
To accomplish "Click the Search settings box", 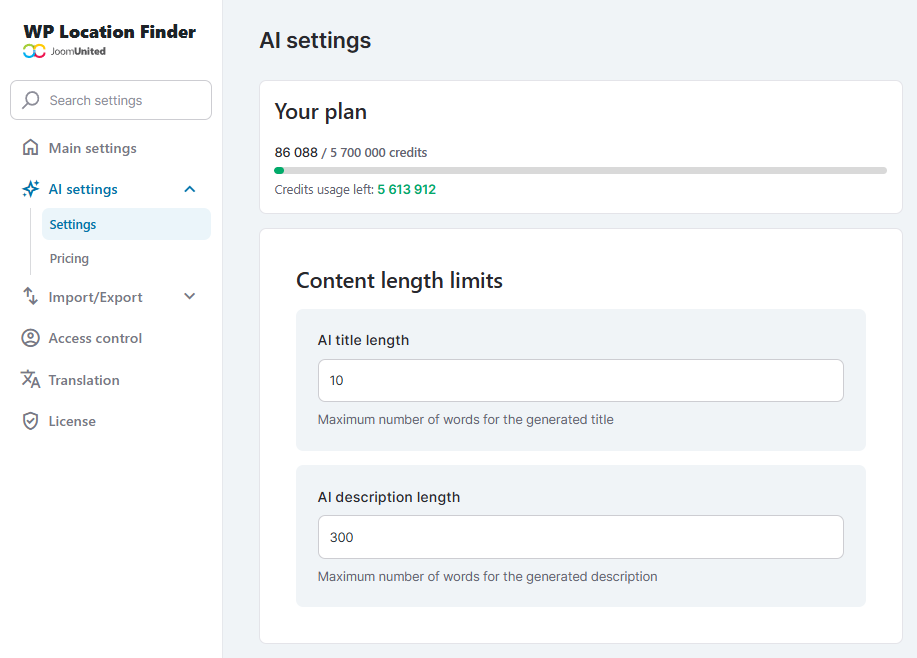I will click(x=110, y=100).
